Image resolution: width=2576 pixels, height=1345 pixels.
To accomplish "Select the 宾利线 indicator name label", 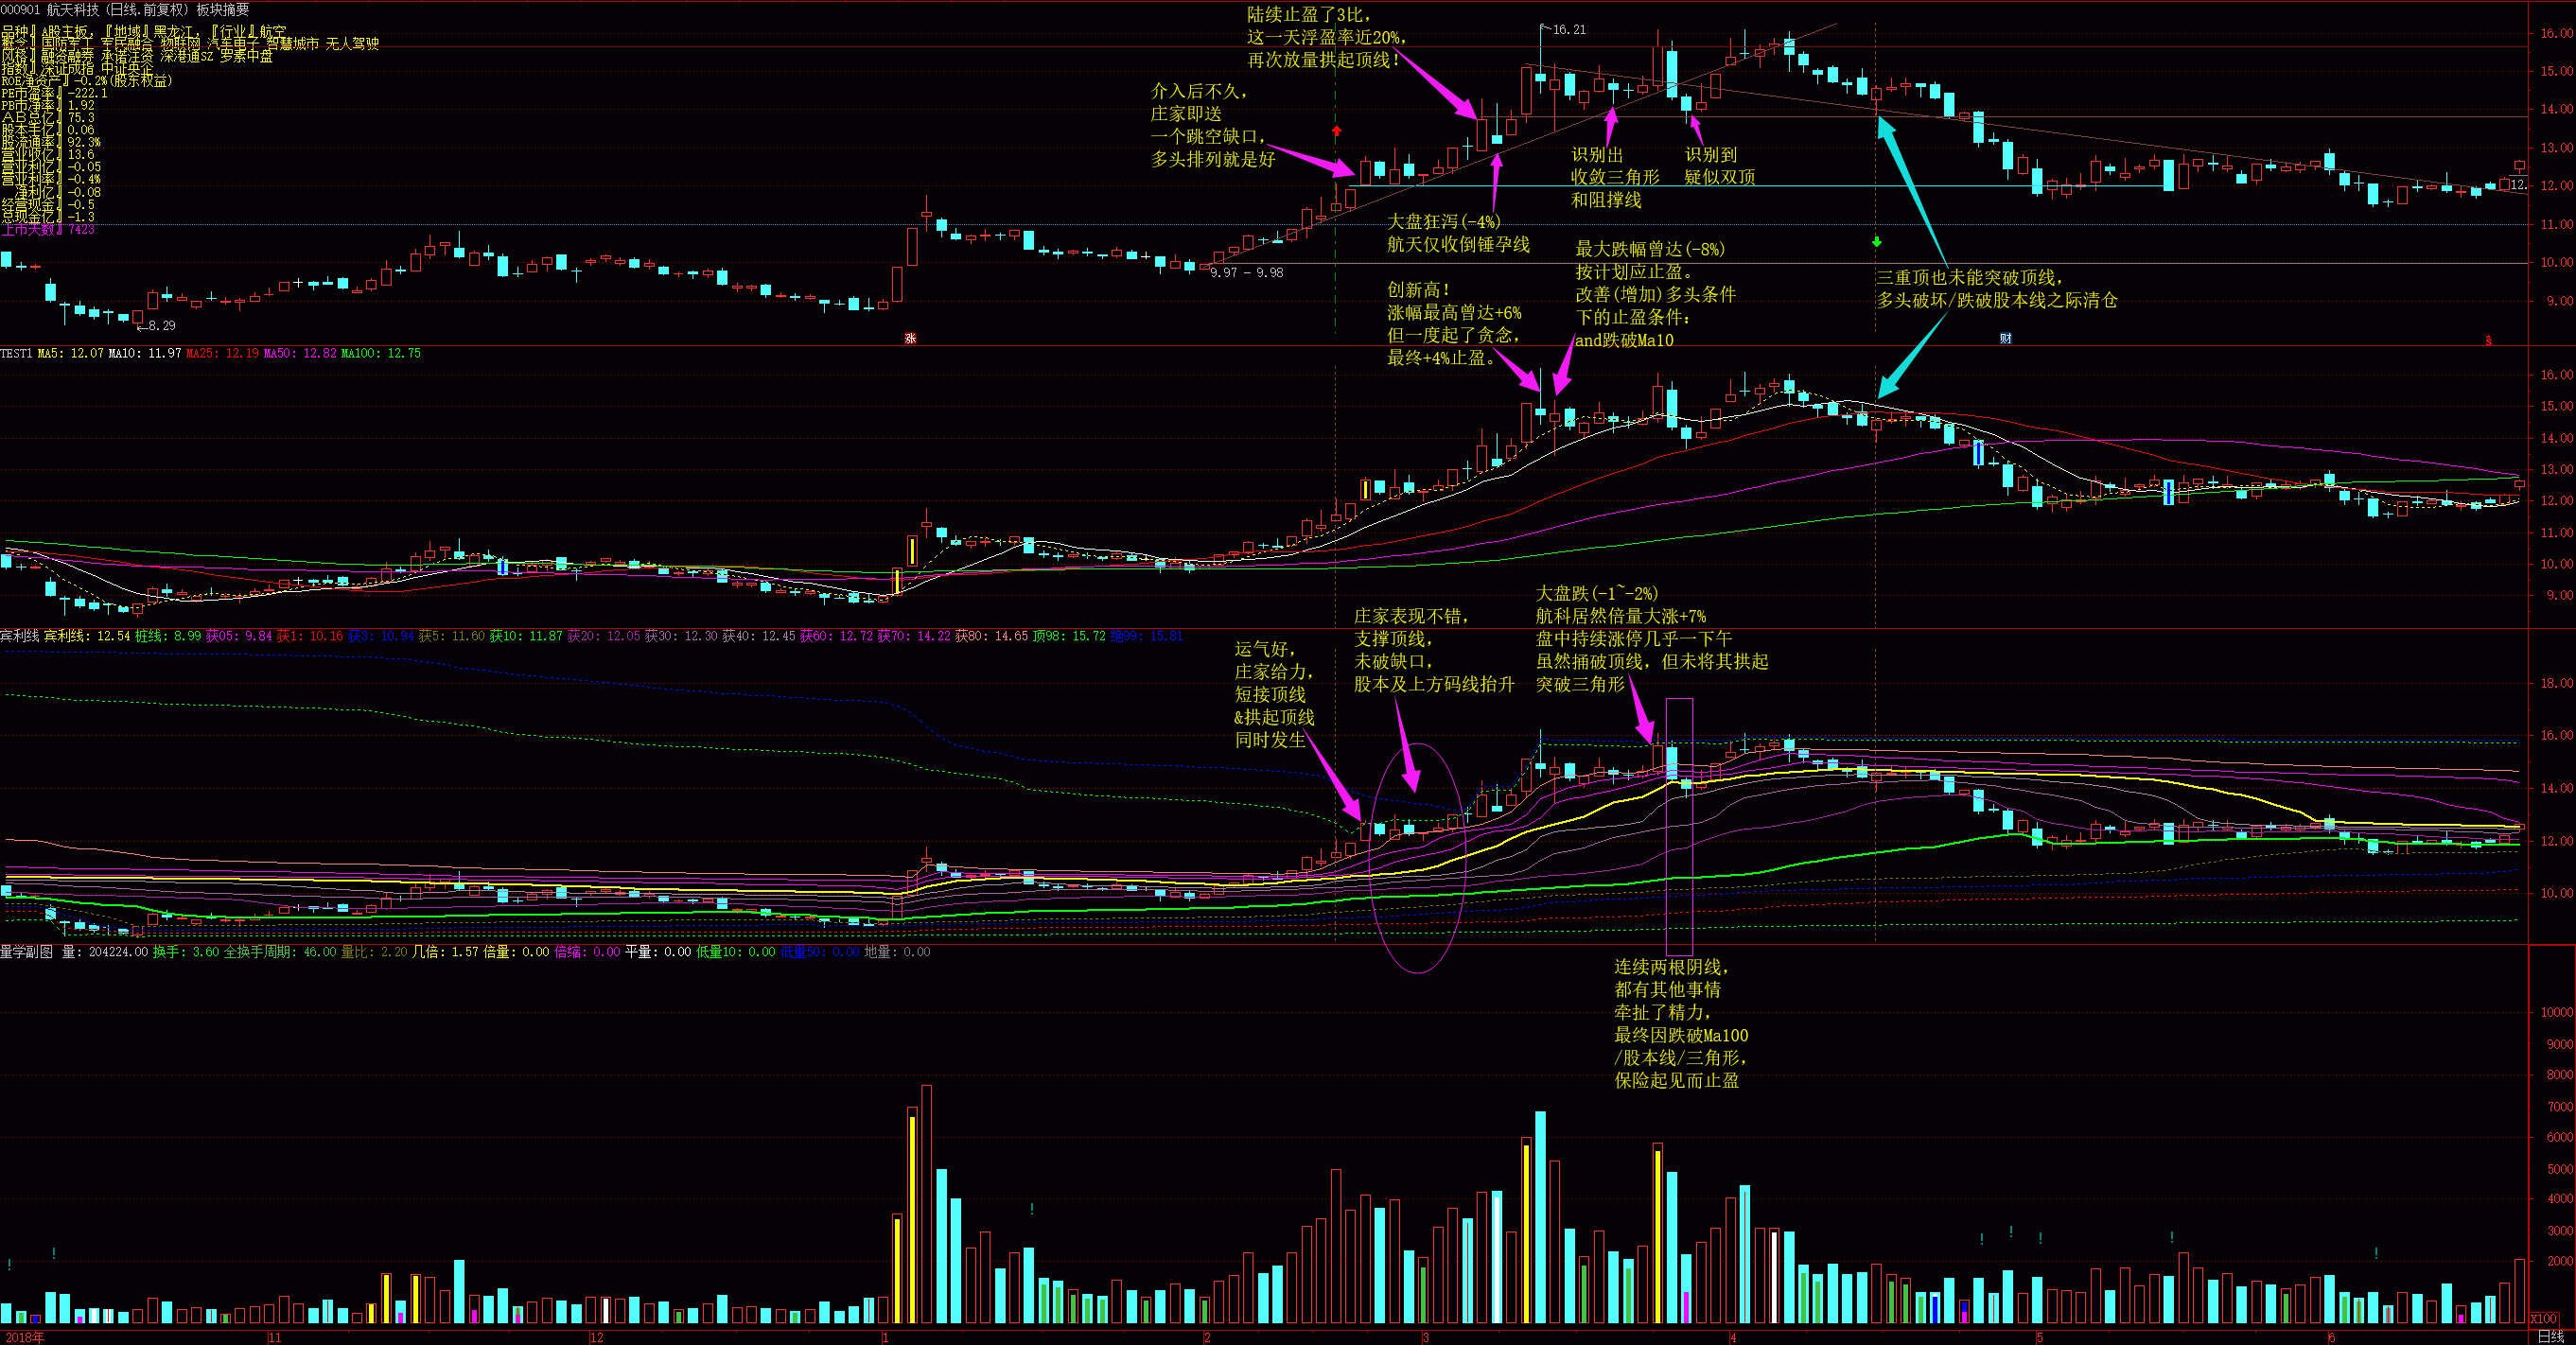I will click(20, 636).
